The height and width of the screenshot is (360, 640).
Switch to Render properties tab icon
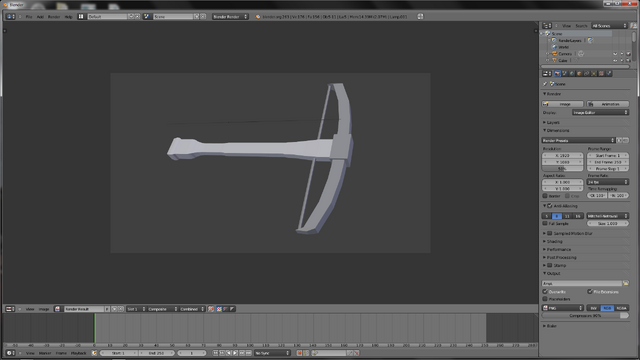point(557,74)
